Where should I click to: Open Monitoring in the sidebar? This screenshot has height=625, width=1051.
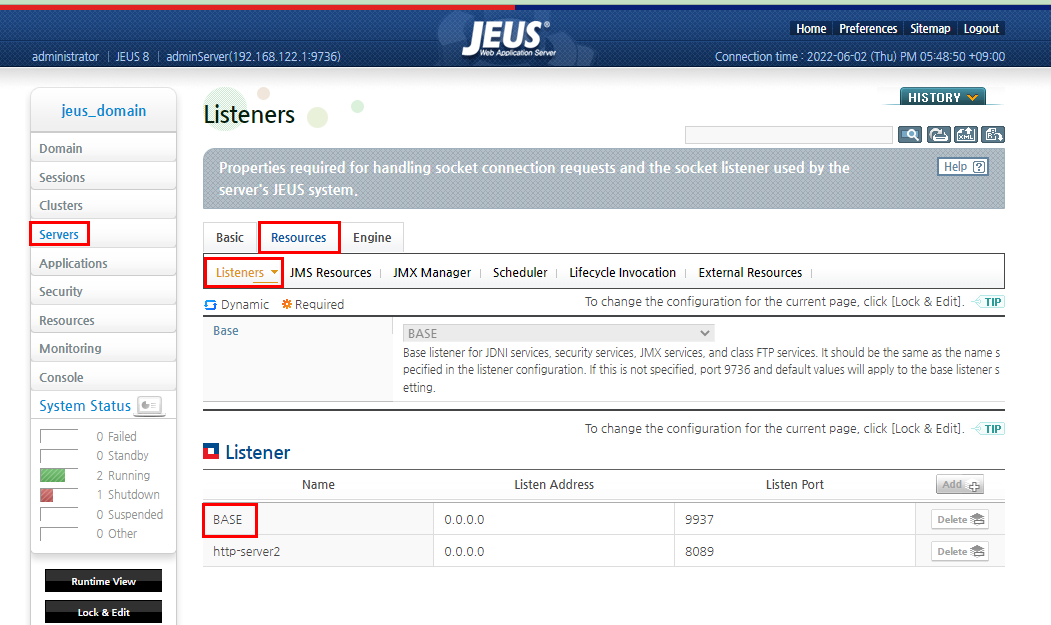(103, 348)
